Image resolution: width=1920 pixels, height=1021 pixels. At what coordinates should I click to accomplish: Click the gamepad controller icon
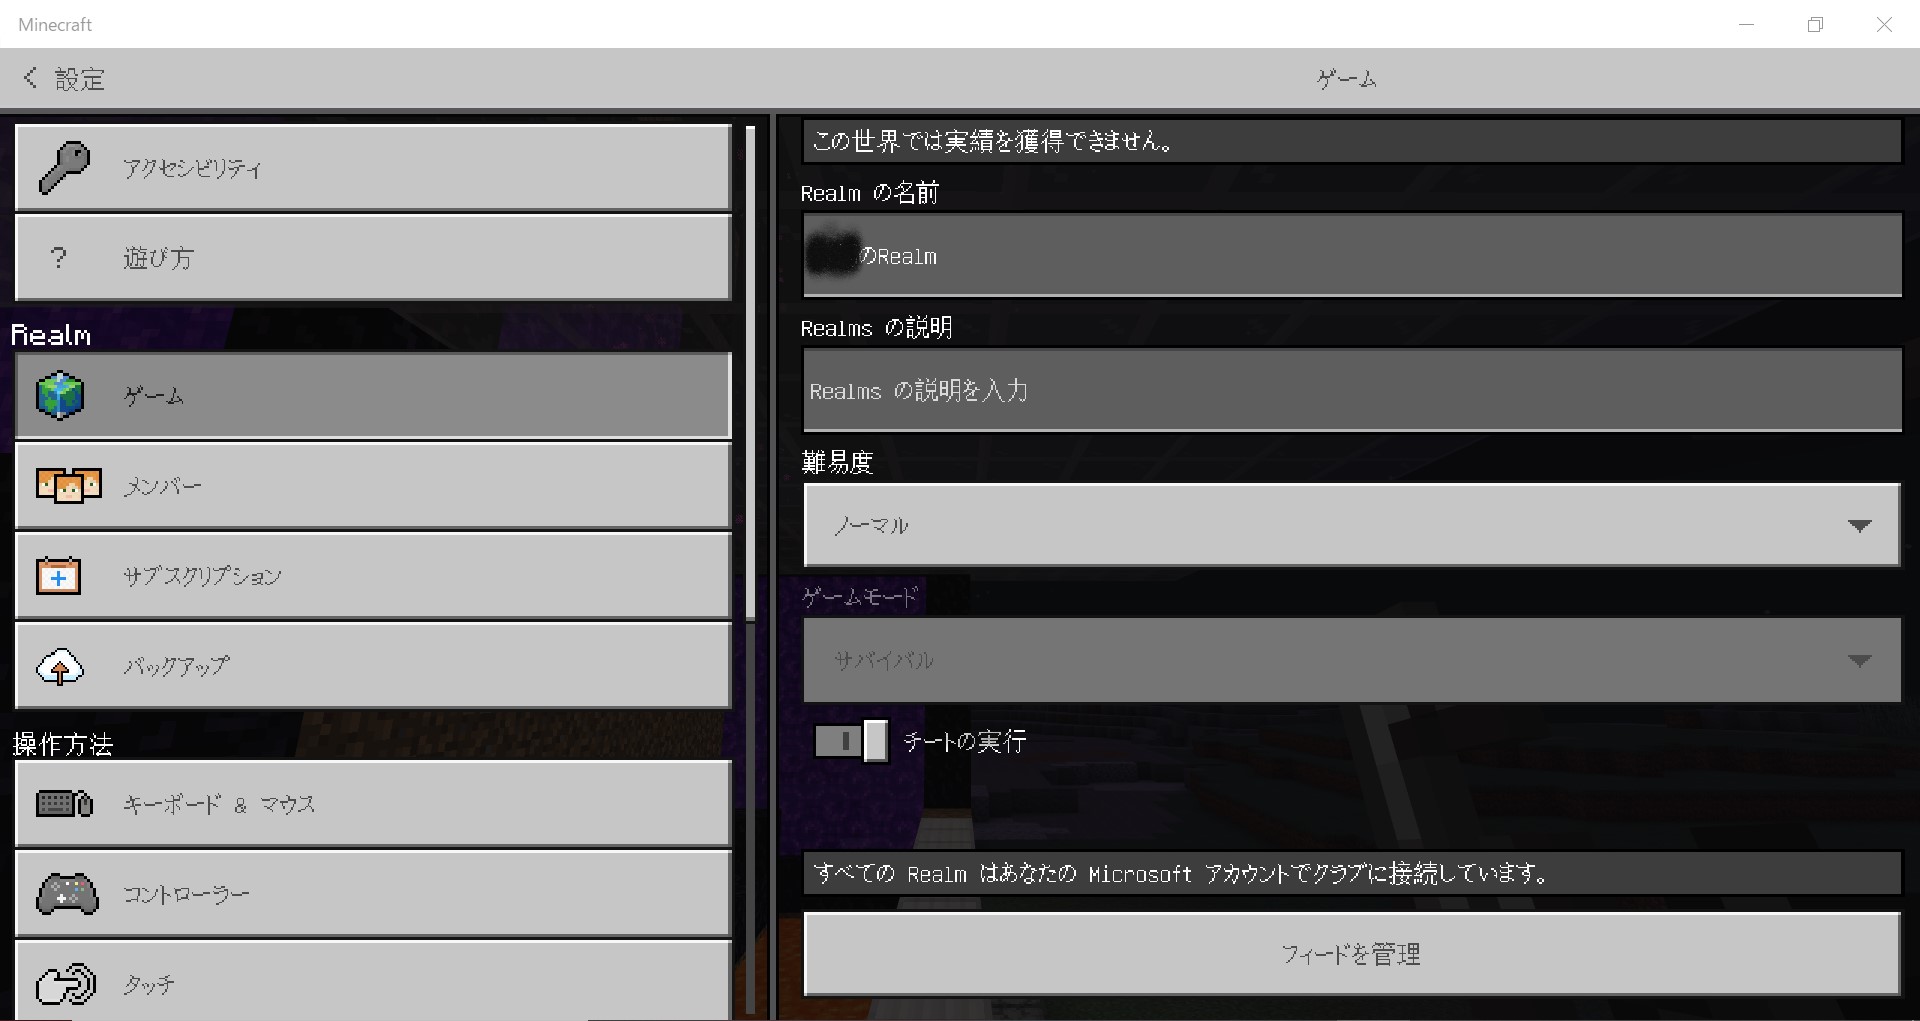click(66, 894)
